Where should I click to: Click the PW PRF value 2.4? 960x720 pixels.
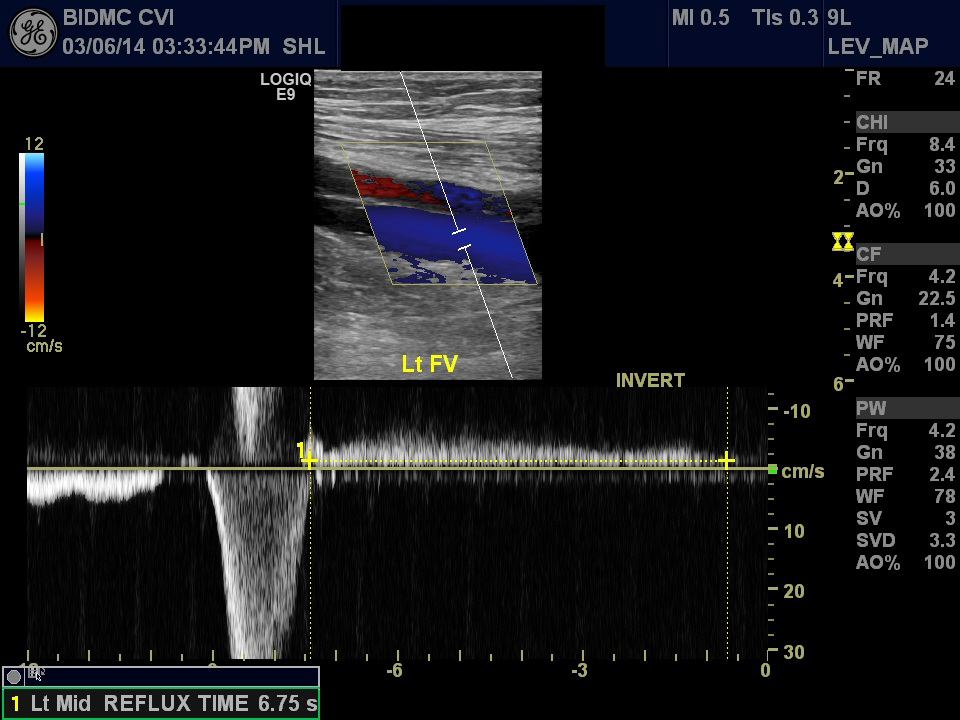pyautogui.click(x=943, y=474)
